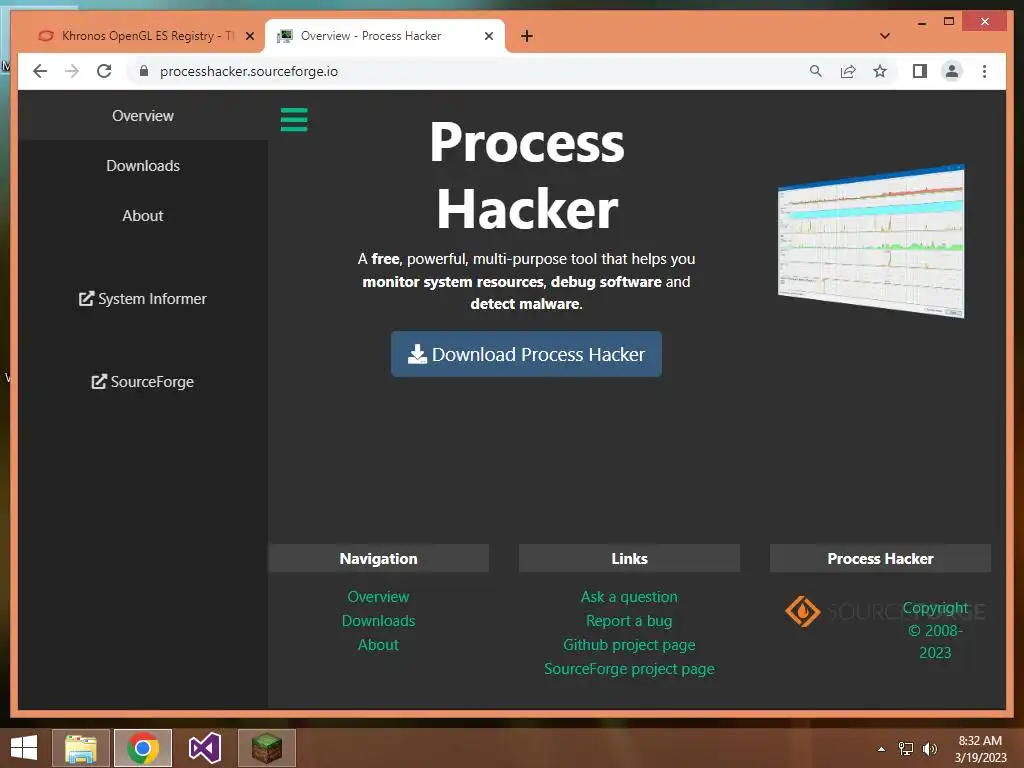
Task: Click the padlock site info icon
Action: pos(144,71)
